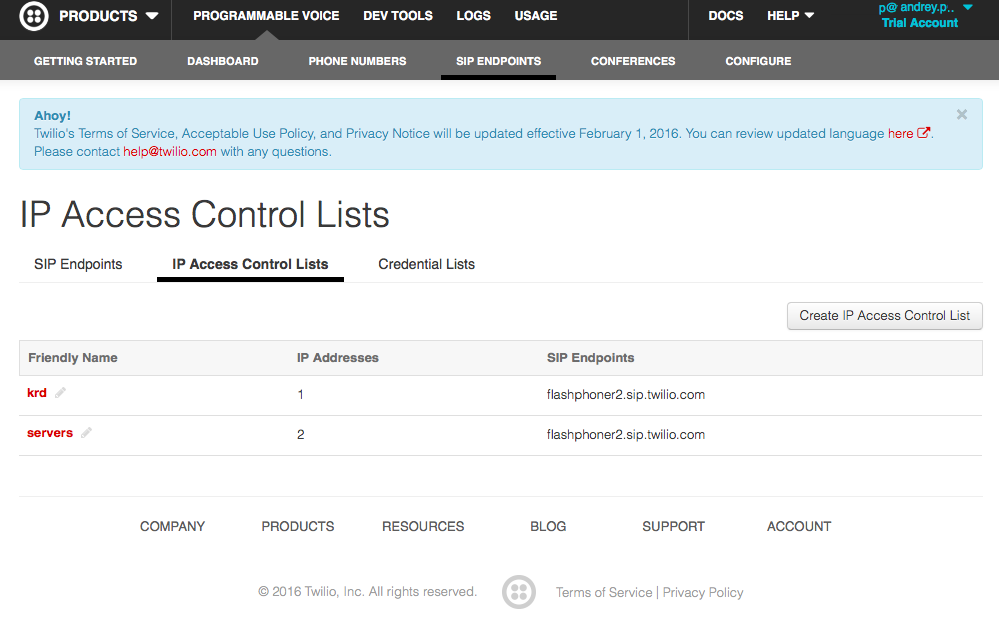This screenshot has height=617, width=999.
Task: Click Create IP Access Control List button
Action: [884, 315]
